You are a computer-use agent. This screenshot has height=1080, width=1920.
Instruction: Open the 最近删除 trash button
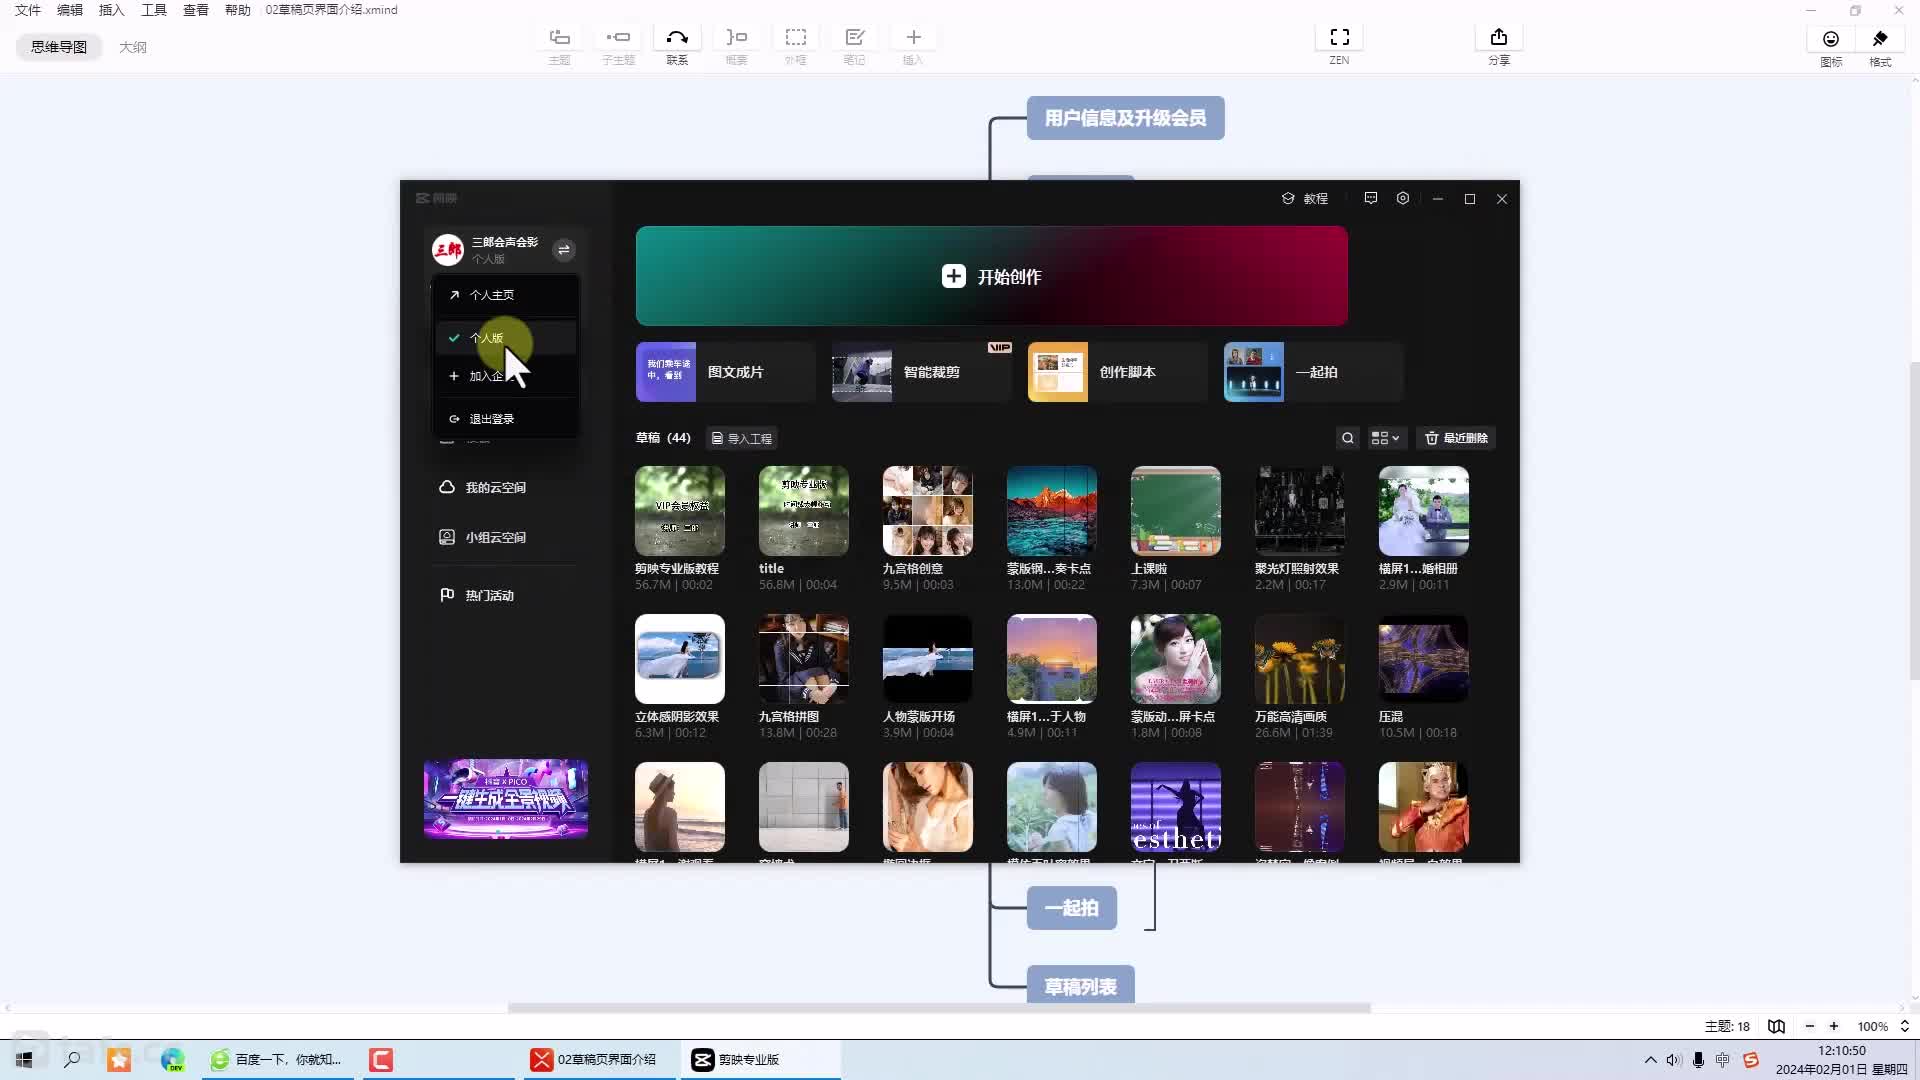click(x=1456, y=438)
